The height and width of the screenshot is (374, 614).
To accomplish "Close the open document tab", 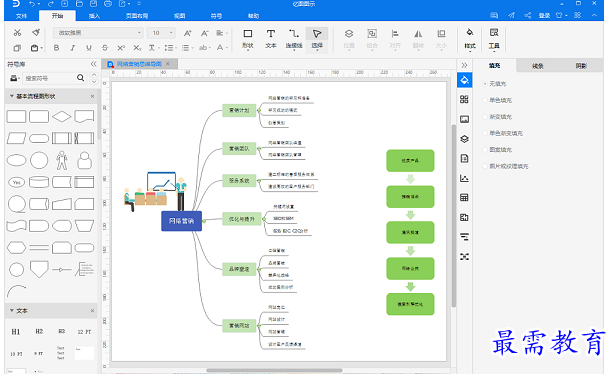I will click(168, 63).
